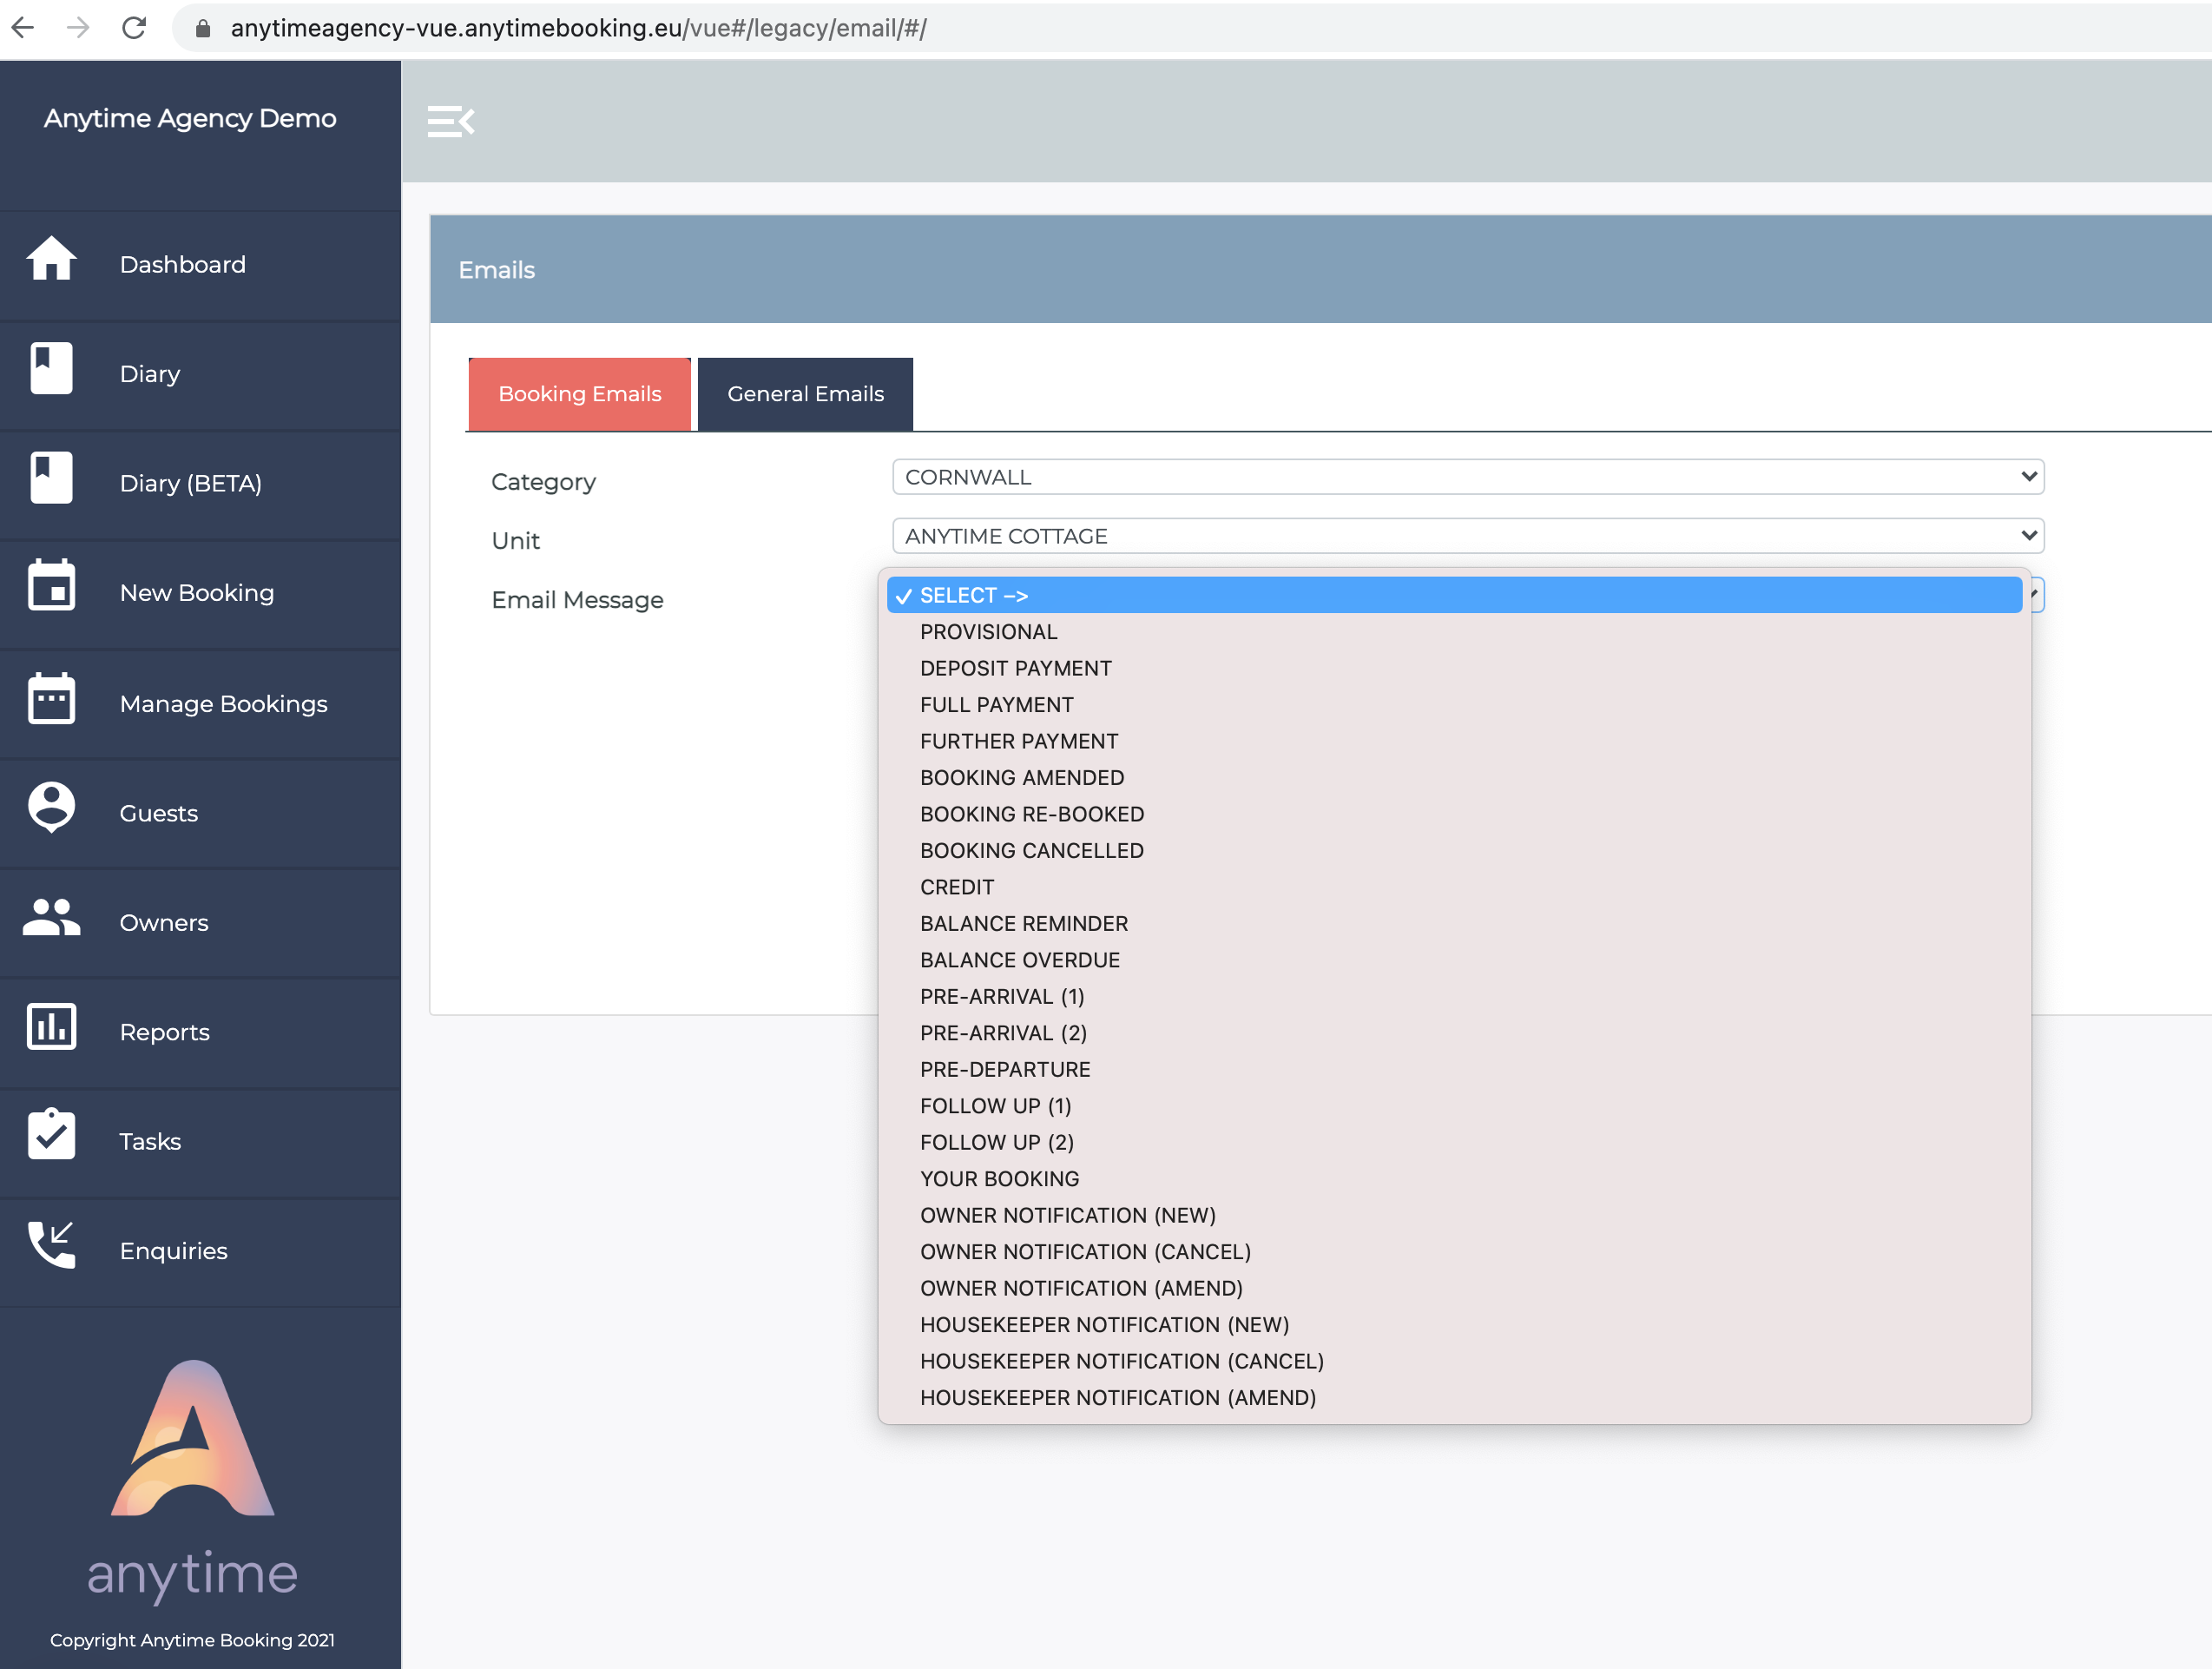2212x1669 pixels.
Task: Select YOUR BOOKING option
Action: point(1454,1180)
